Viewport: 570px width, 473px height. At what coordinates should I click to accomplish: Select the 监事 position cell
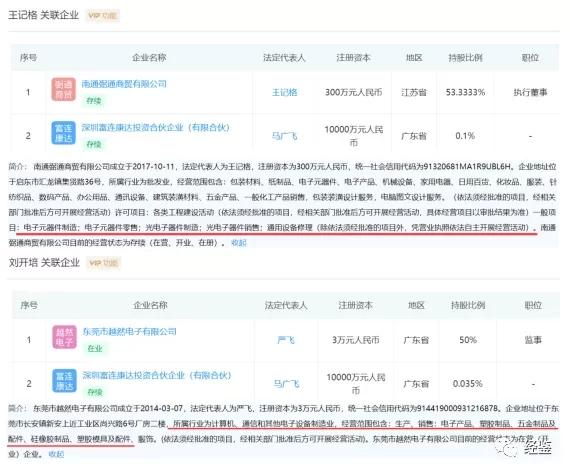pos(533,340)
